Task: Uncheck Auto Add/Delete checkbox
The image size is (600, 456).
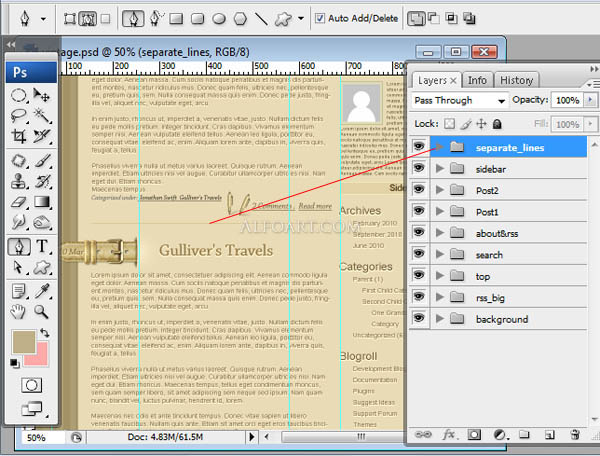Action: tap(320, 18)
